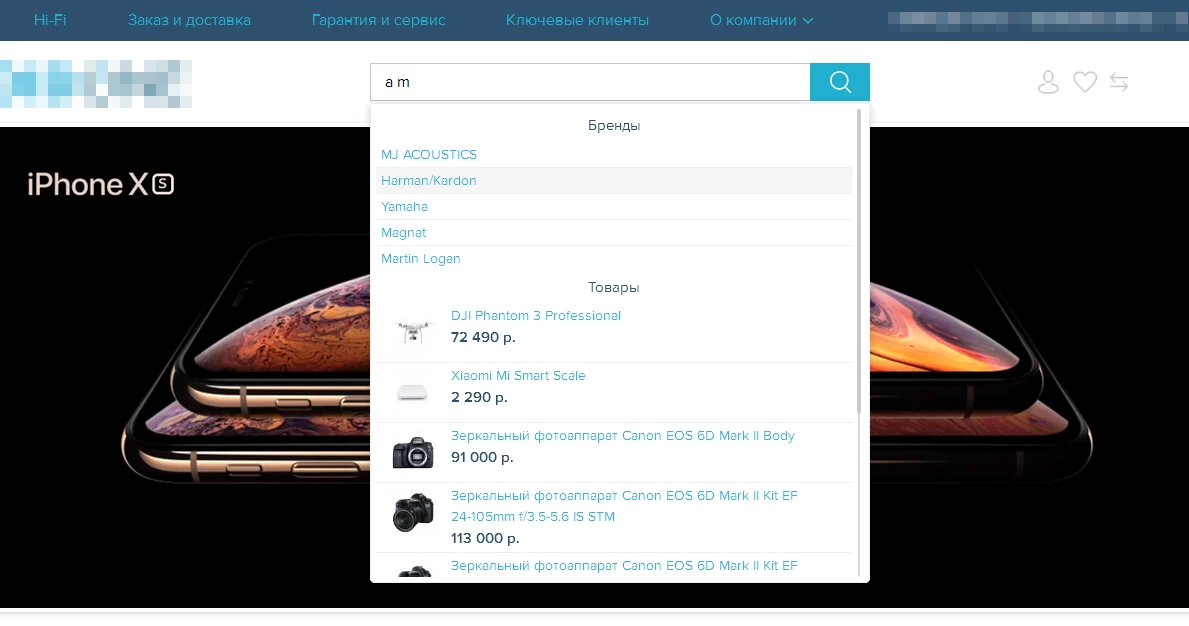The height and width of the screenshot is (626, 1189).
Task: Open Гарантия и сервис menu item
Action: click(378, 20)
